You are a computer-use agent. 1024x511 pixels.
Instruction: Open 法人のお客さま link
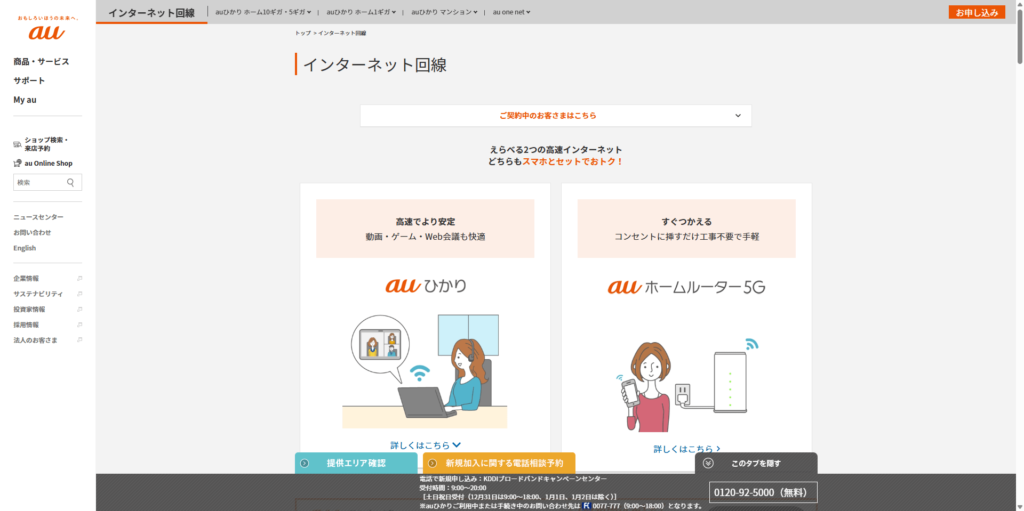pos(35,340)
